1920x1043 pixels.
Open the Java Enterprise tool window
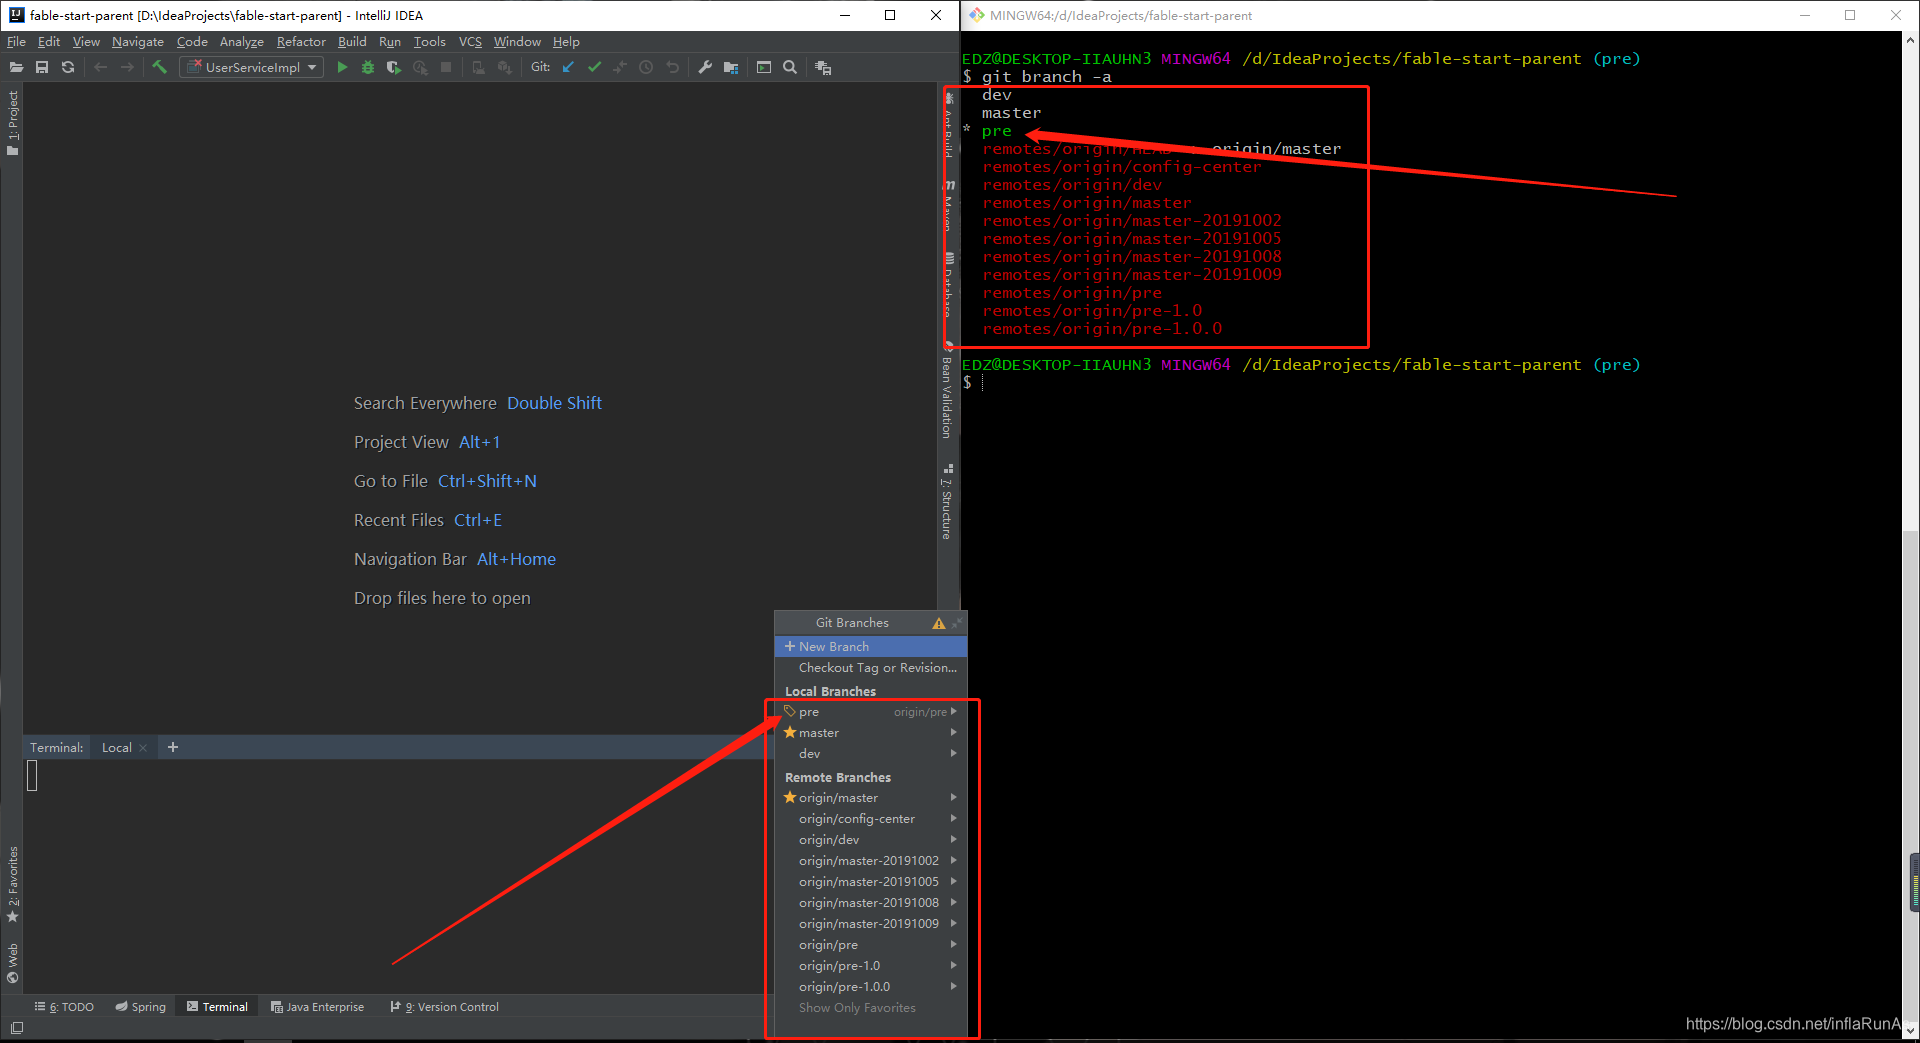(x=317, y=1007)
